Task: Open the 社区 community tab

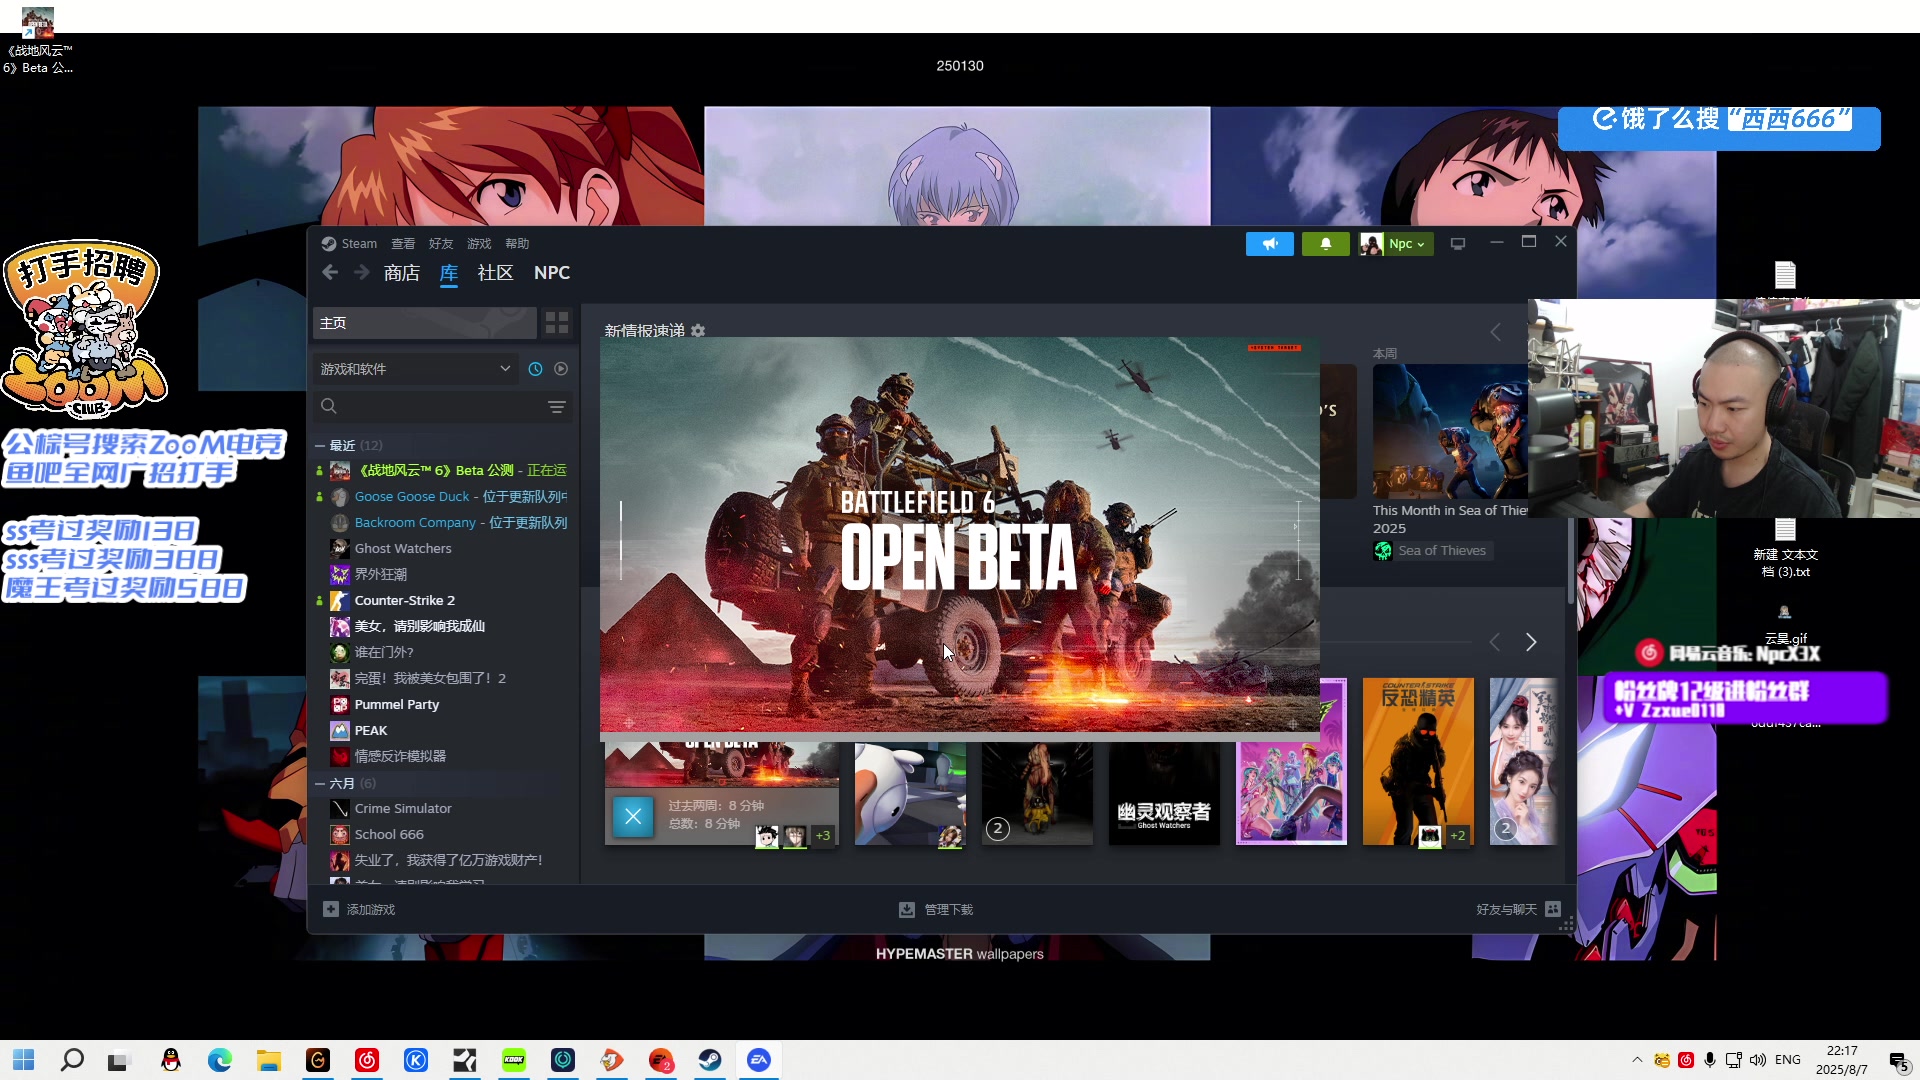Action: pos(495,273)
